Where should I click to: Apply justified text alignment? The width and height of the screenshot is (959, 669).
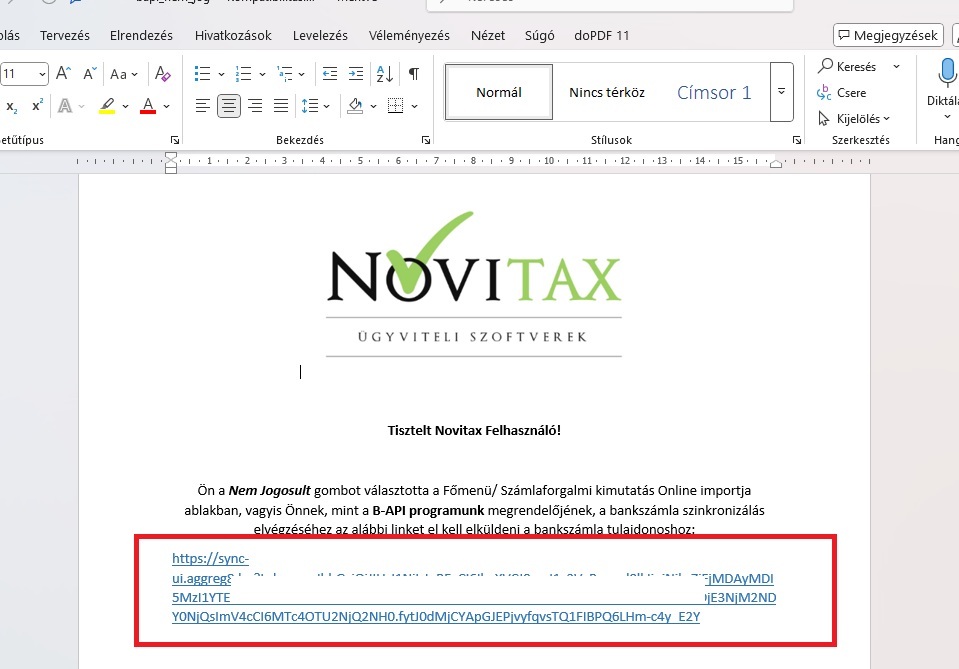281,106
